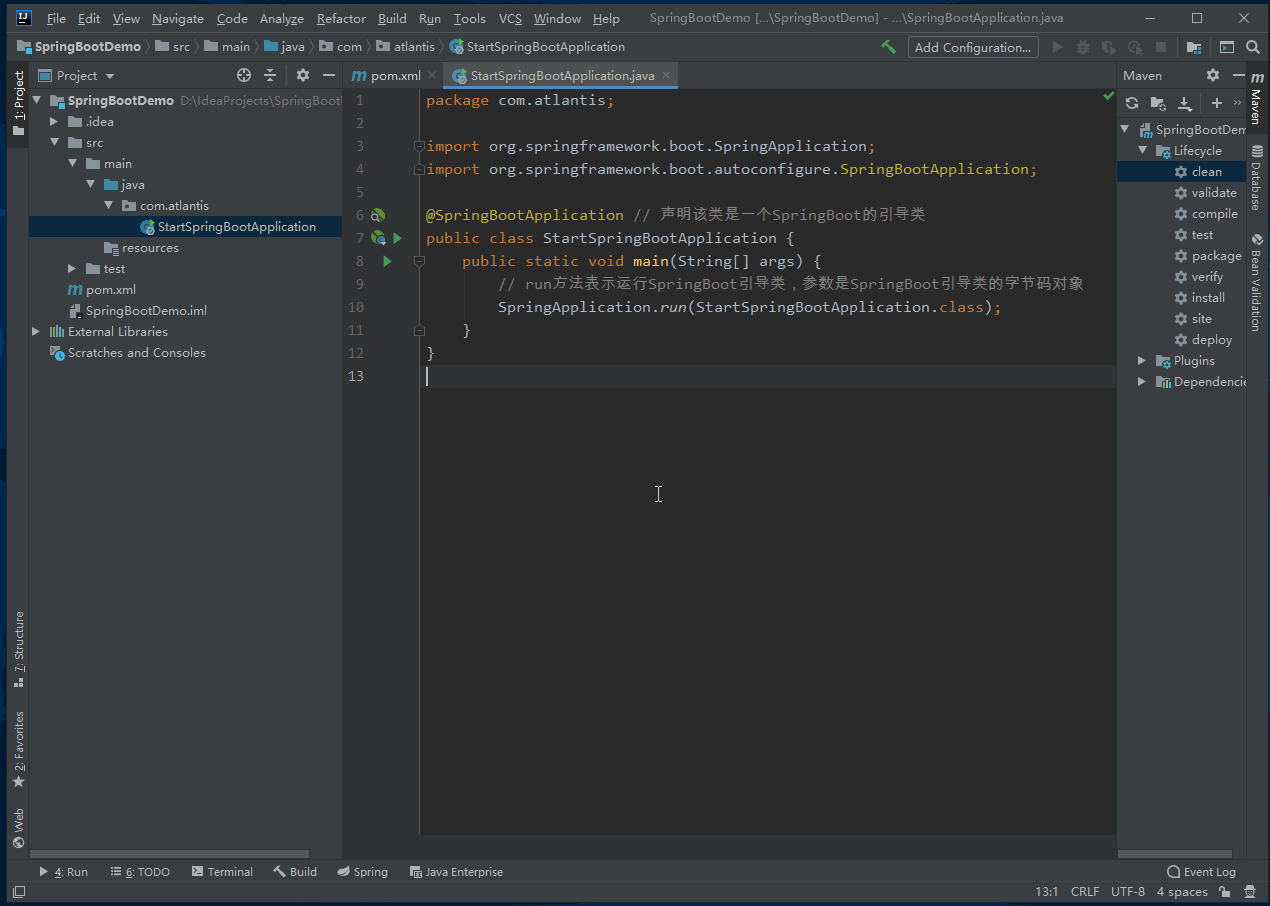Image resolution: width=1270 pixels, height=906 pixels.
Task: Click the tool window toggle icon at bottom left
Action: [x=19, y=892]
